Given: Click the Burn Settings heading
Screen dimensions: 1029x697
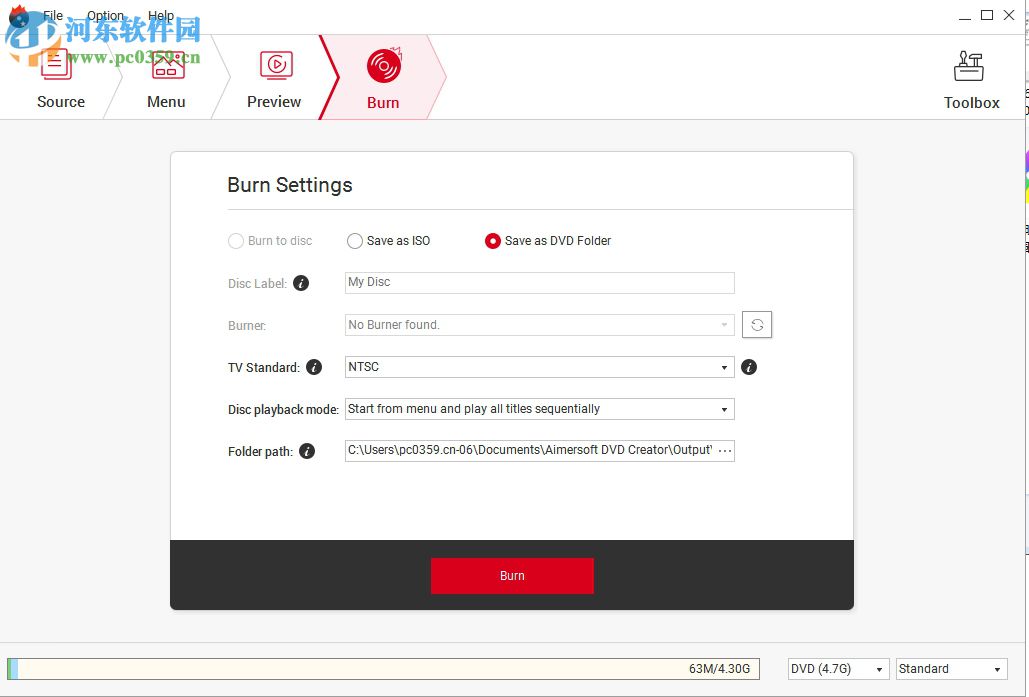Looking at the screenshot, I should pos(289,185).
